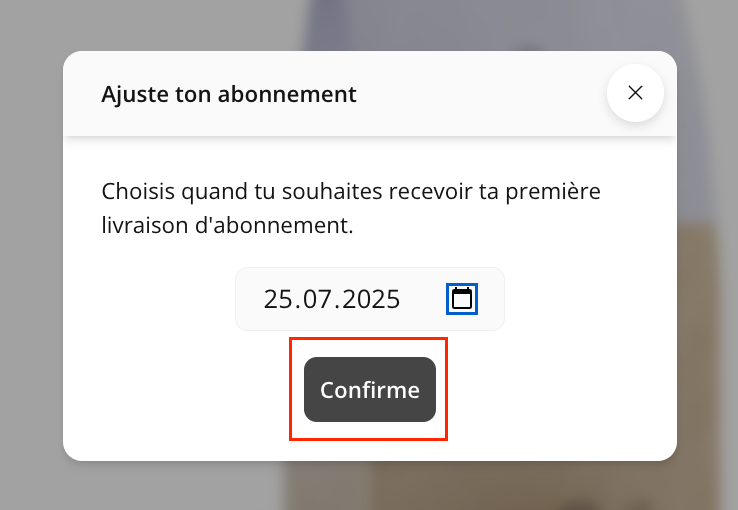Click the blurred background below the dialog
The height and width of the screenshot is (510, 738).
tap(369, 487)
